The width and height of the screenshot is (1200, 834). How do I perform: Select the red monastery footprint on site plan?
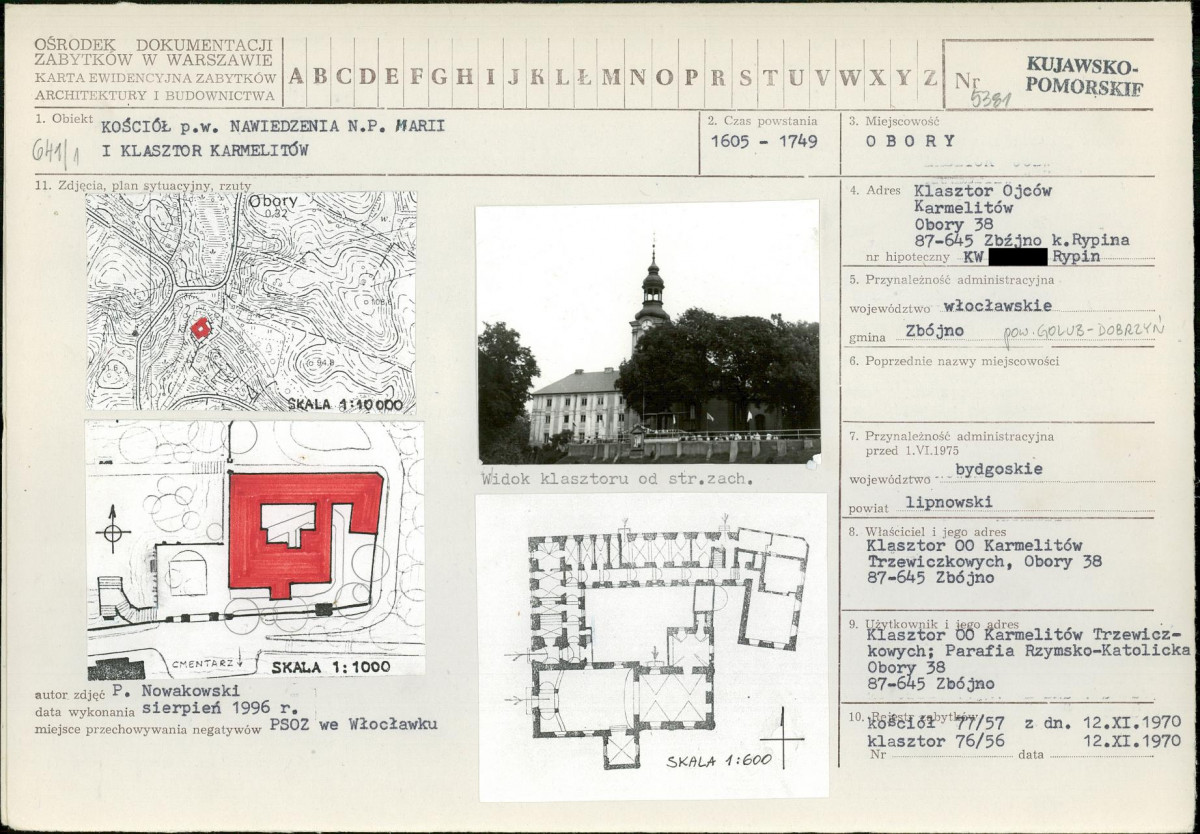304,532
